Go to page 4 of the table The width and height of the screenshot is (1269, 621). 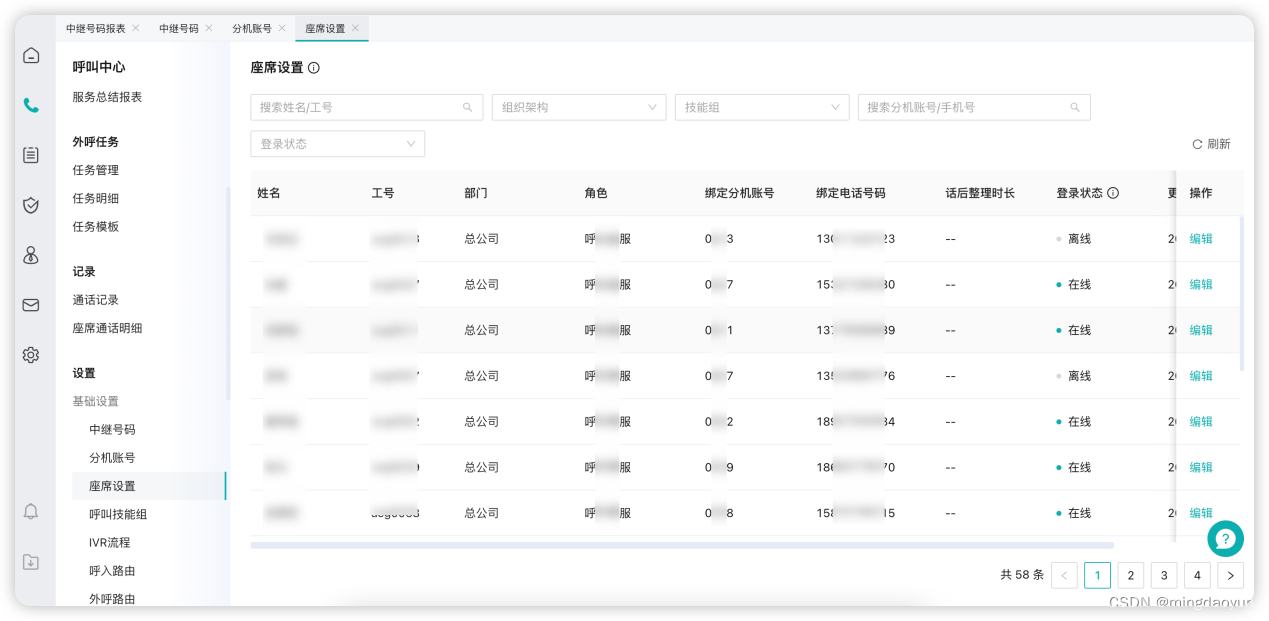pyautogui.click(x=1197, y=575)
